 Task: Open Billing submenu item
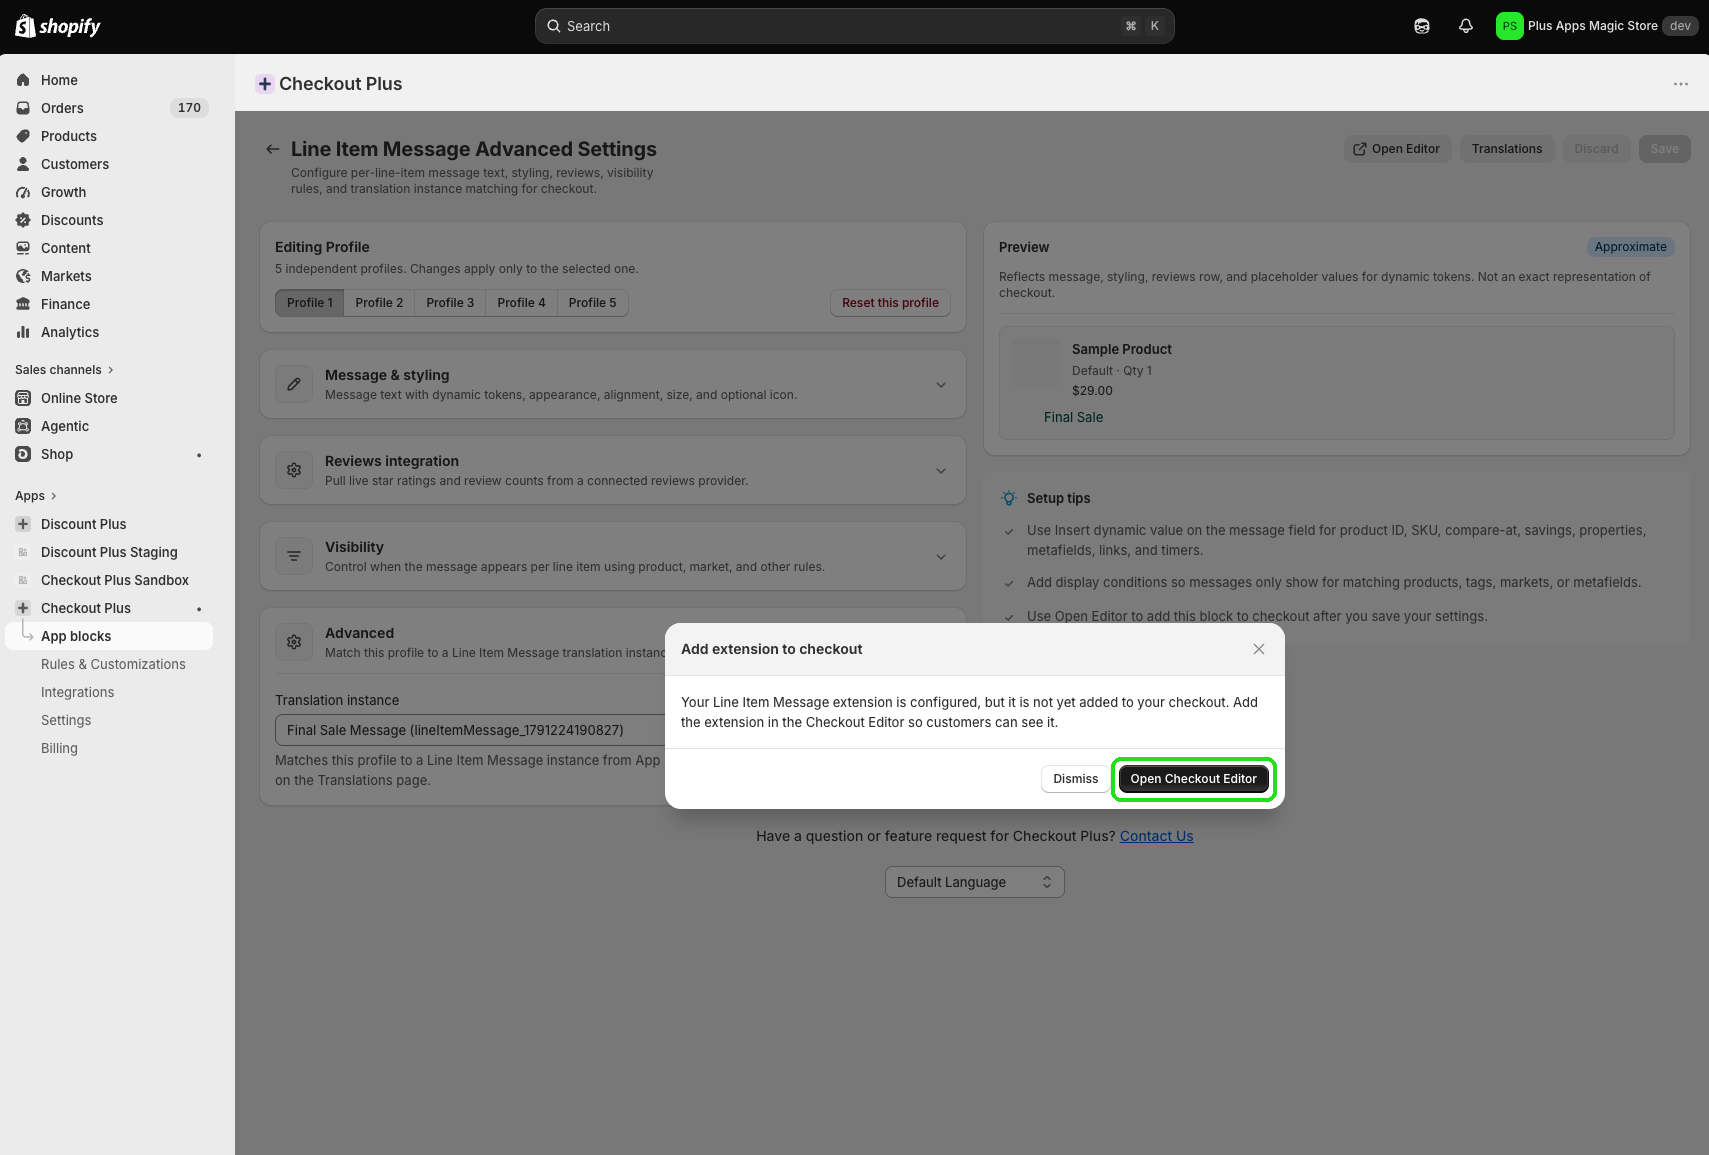coord(59,748)
